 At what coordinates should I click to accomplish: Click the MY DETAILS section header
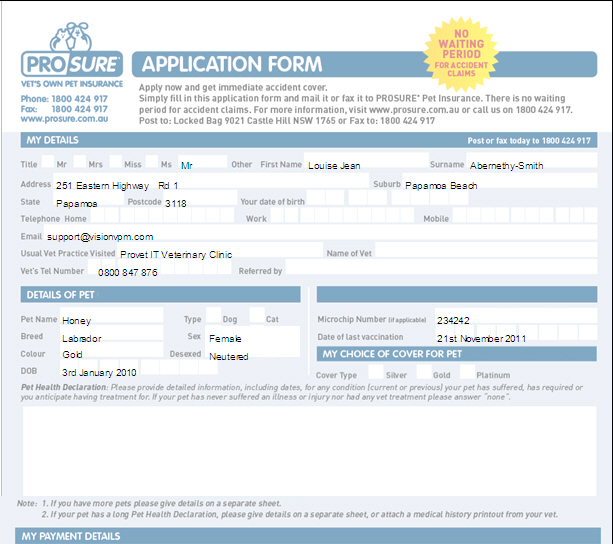309,140
